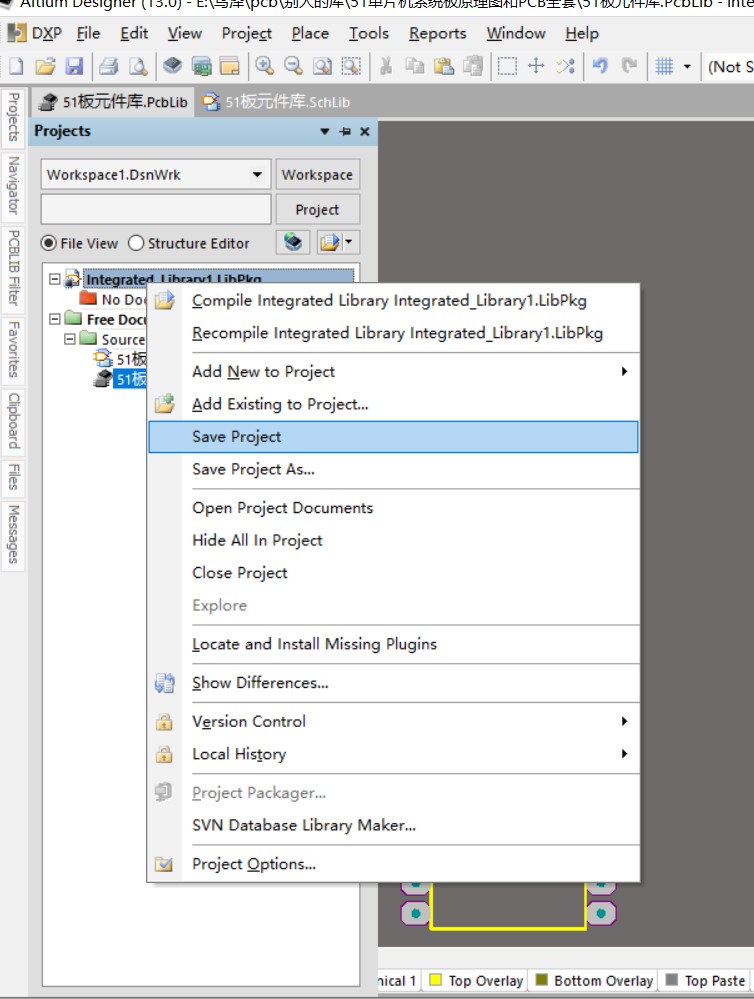Save with the floppy disk icon
This screenshot has height=999, width=754.
click(x=75, y=66)
